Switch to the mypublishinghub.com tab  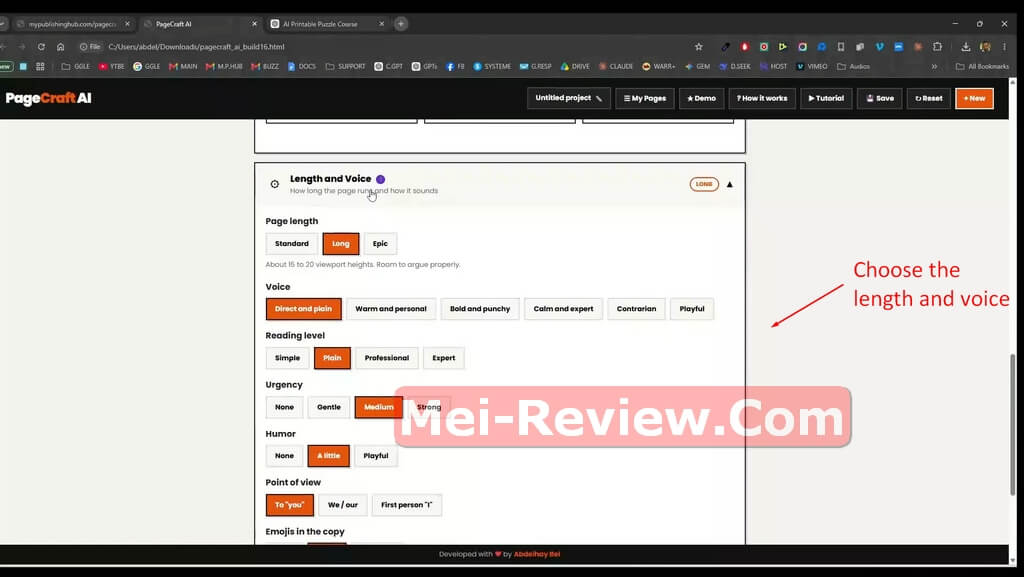(x=72, y=24)
